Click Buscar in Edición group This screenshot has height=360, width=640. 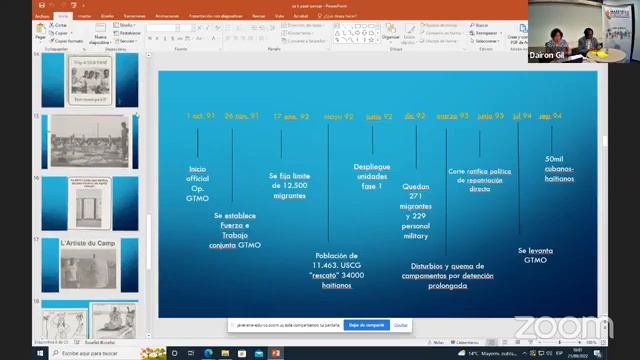click(x=479, y=25)
